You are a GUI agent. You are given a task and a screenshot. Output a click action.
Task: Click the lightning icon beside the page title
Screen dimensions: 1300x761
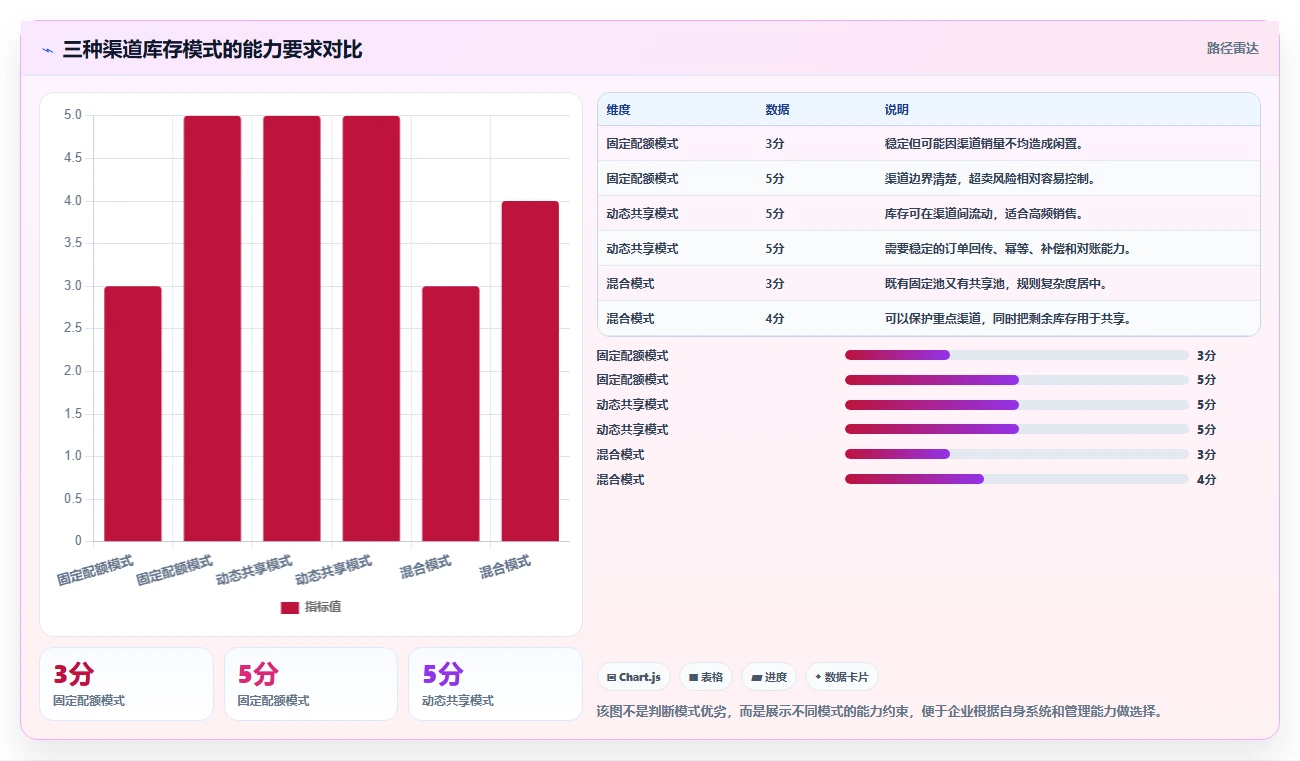pyautogui.click(x=47, y=49)
